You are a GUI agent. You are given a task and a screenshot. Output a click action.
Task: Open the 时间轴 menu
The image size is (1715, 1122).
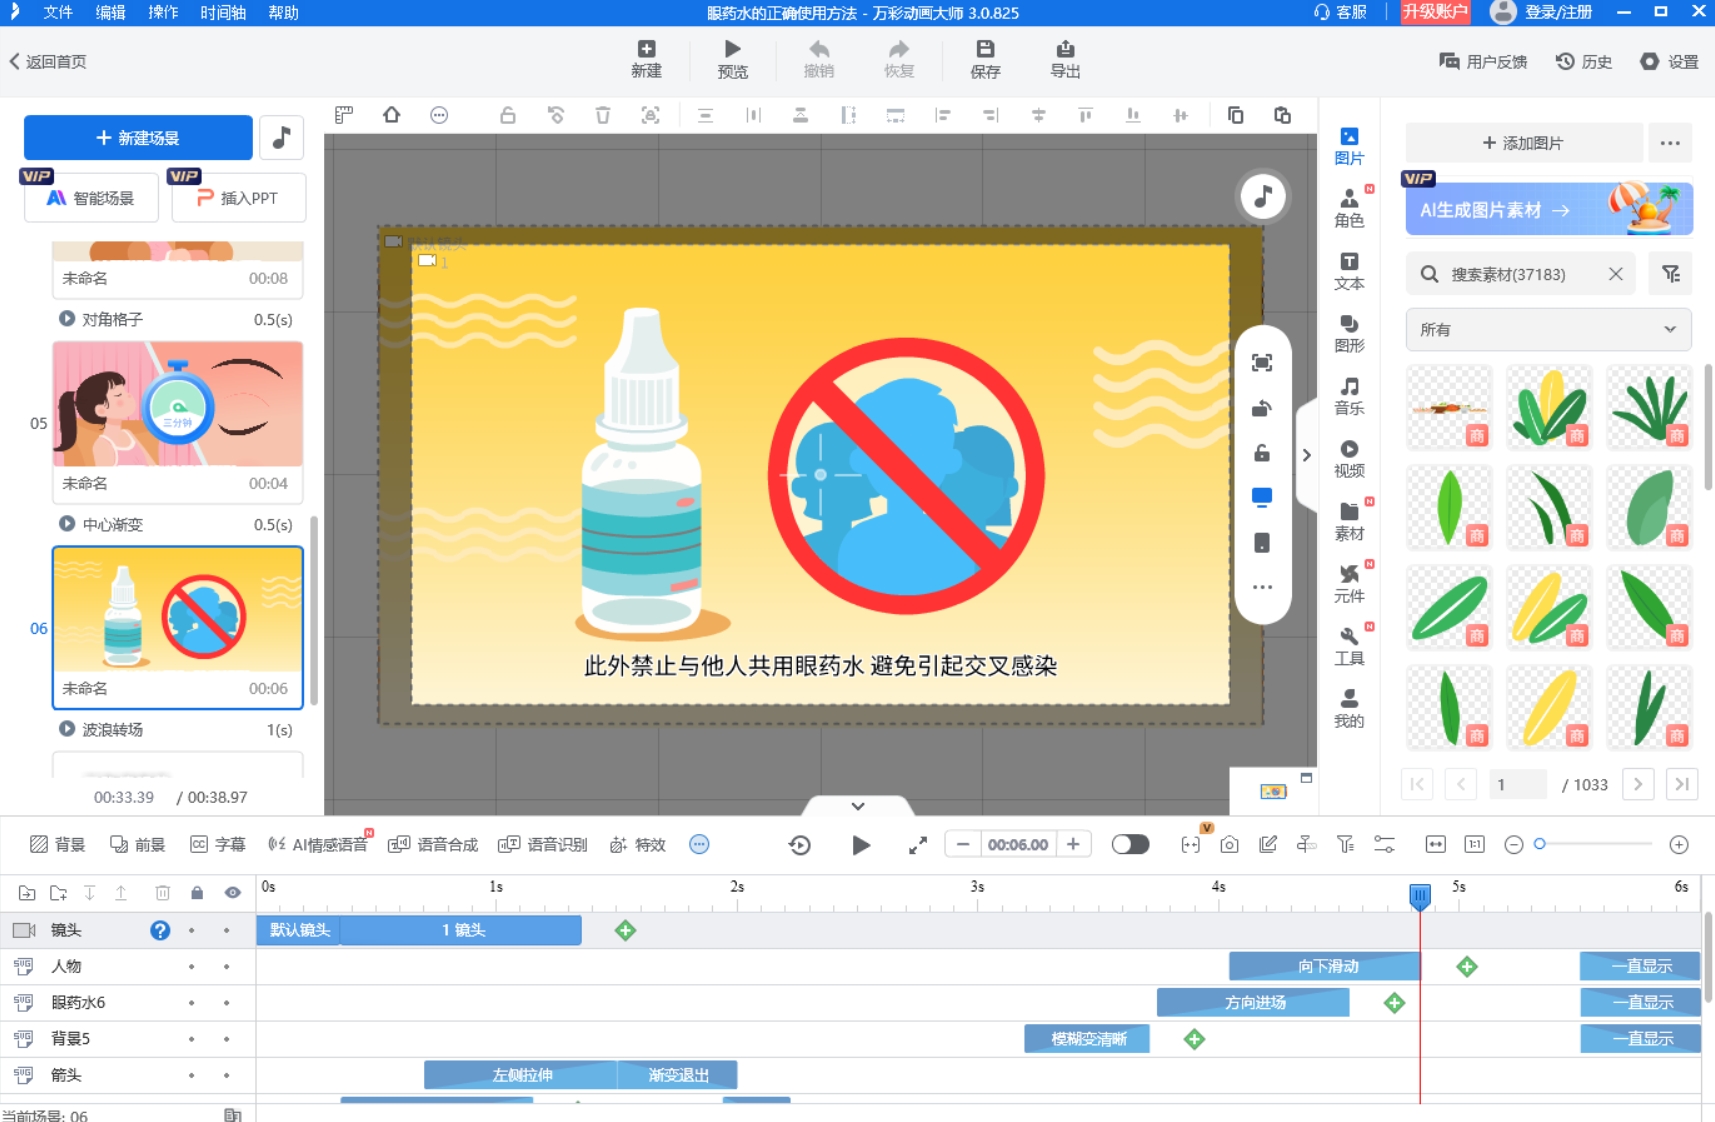tap(222, 13)
